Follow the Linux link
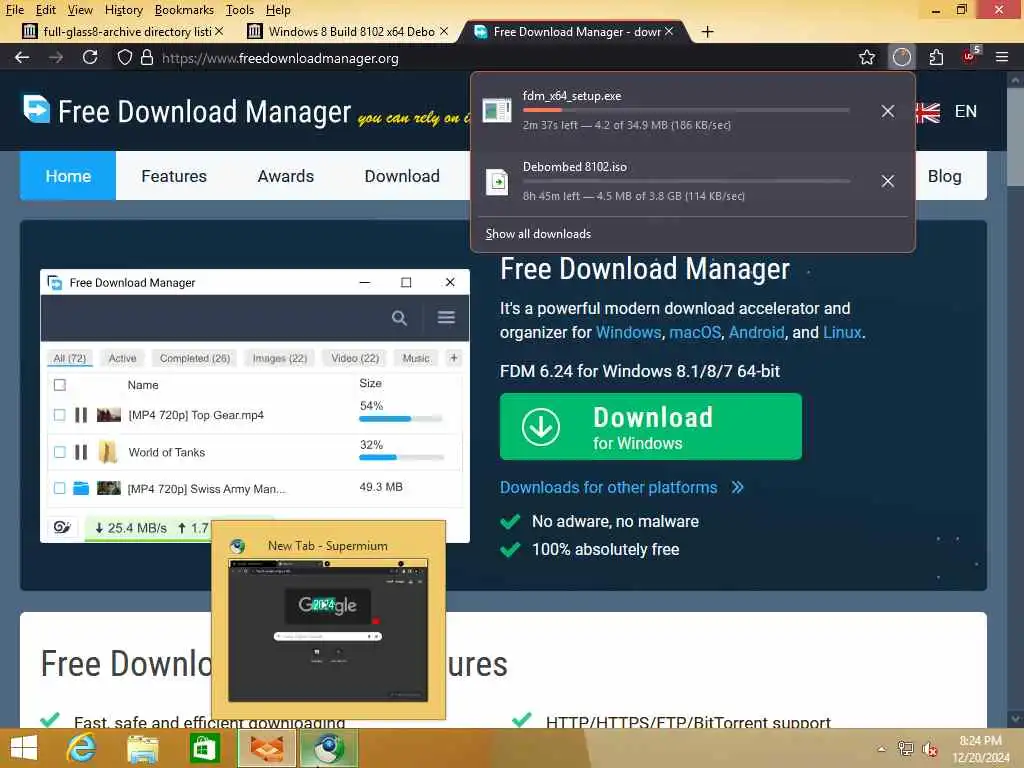 (x=842, y=332)
